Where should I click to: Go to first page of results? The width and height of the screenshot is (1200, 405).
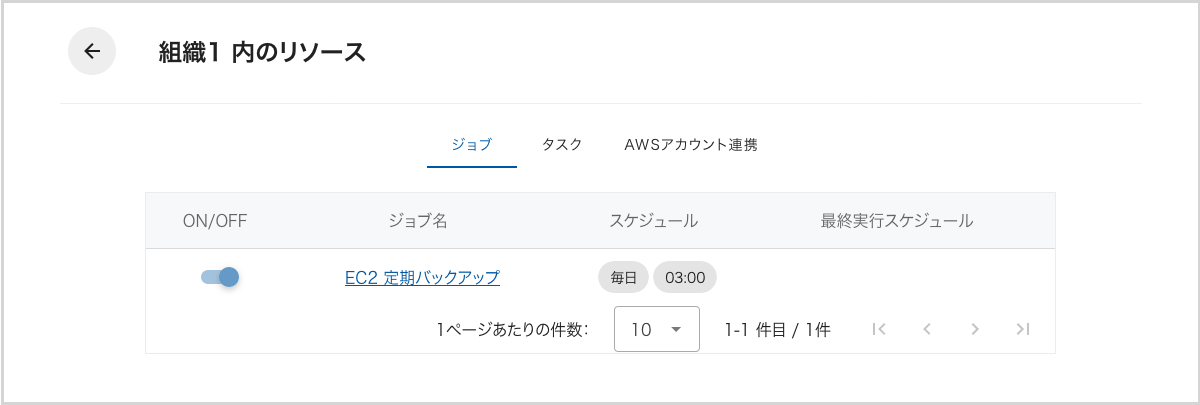point(879,329)
